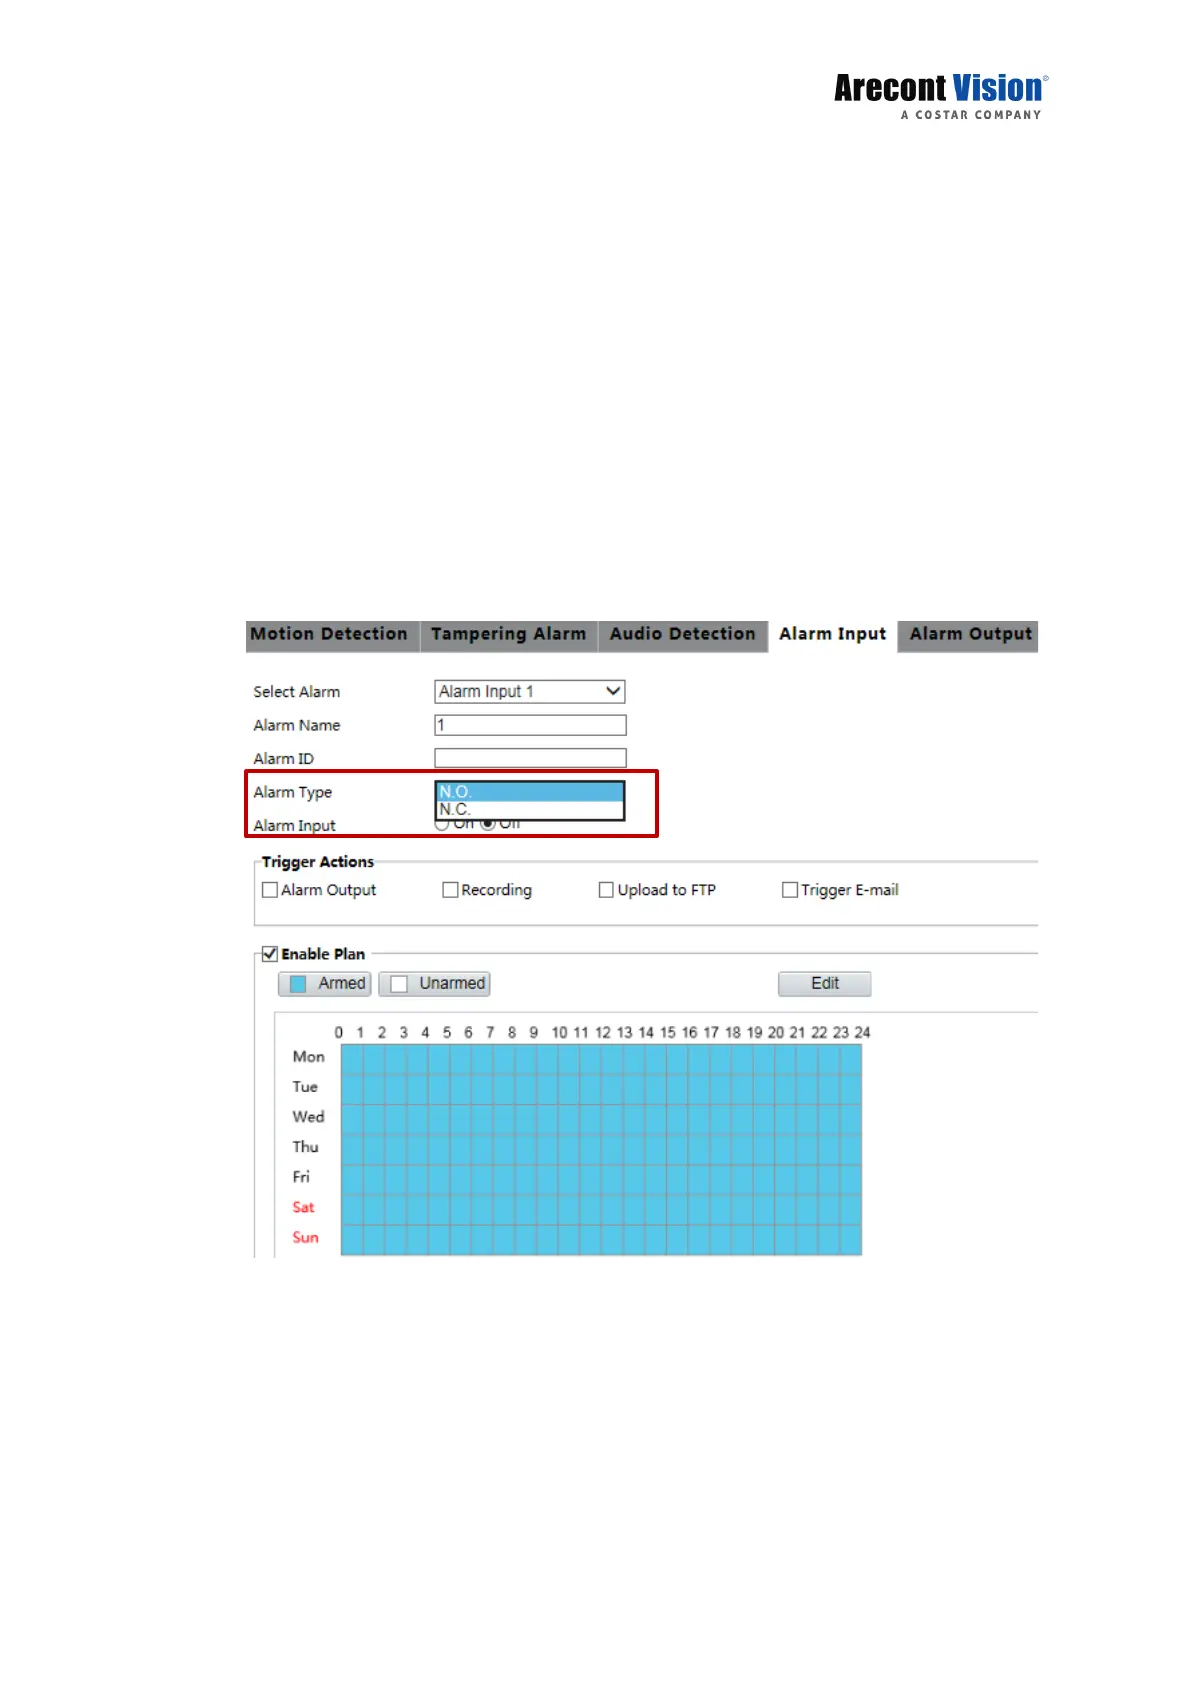
Task: Enable the Alarm Output trigger checkbox
Action: pos(270,890)
